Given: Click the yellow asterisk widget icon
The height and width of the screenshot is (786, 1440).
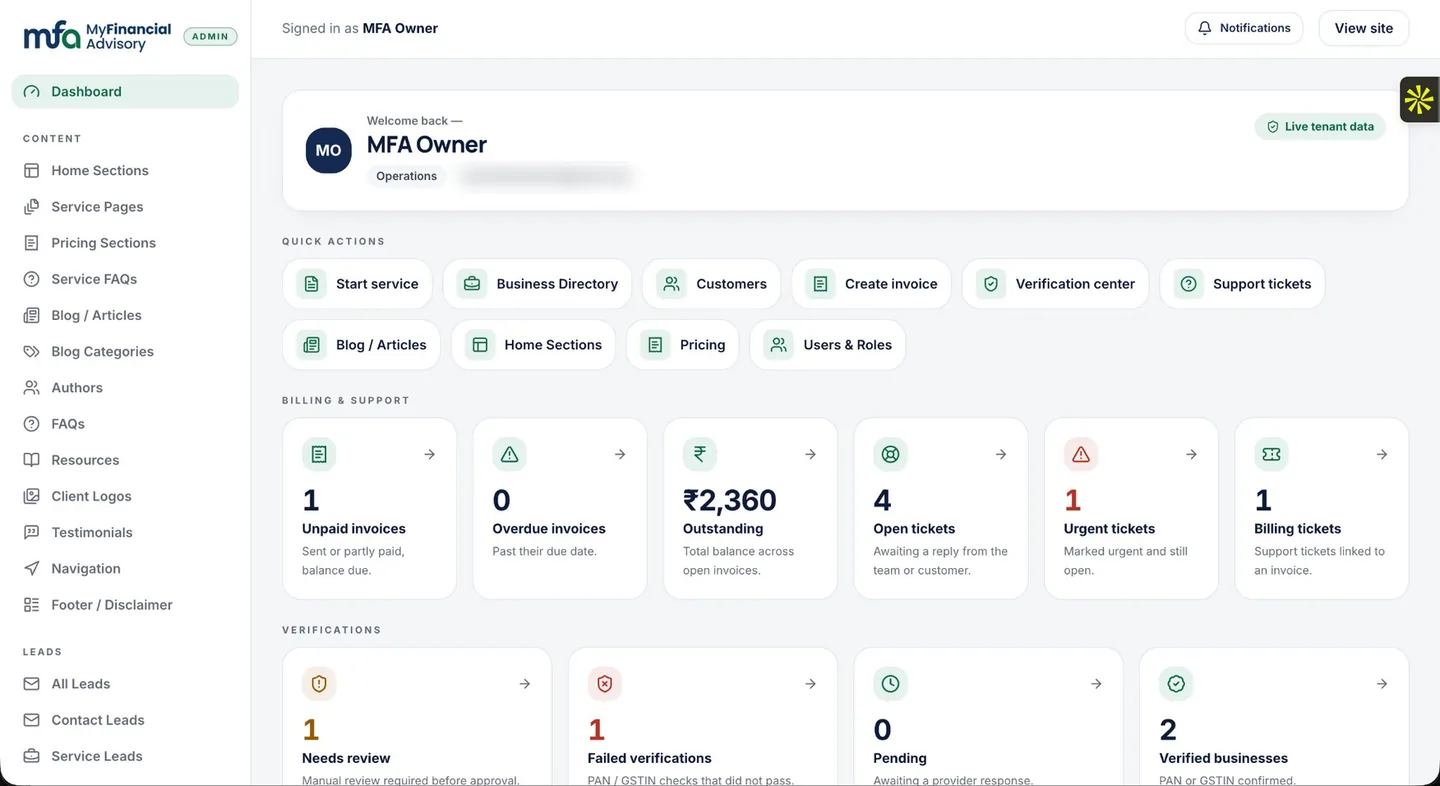Looking at the screenshot, I should pyautogui.click(x=1419, y=100).
